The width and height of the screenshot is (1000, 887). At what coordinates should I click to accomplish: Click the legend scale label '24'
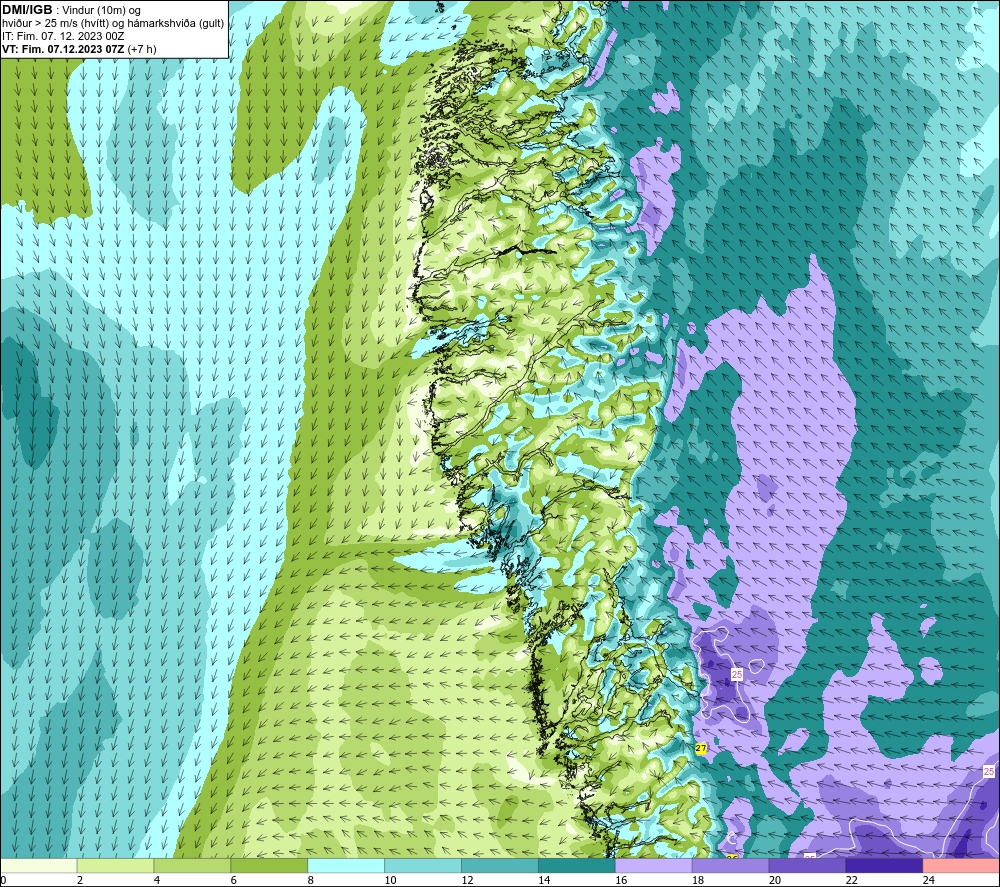pyautogui.click(x=929, y=881)
